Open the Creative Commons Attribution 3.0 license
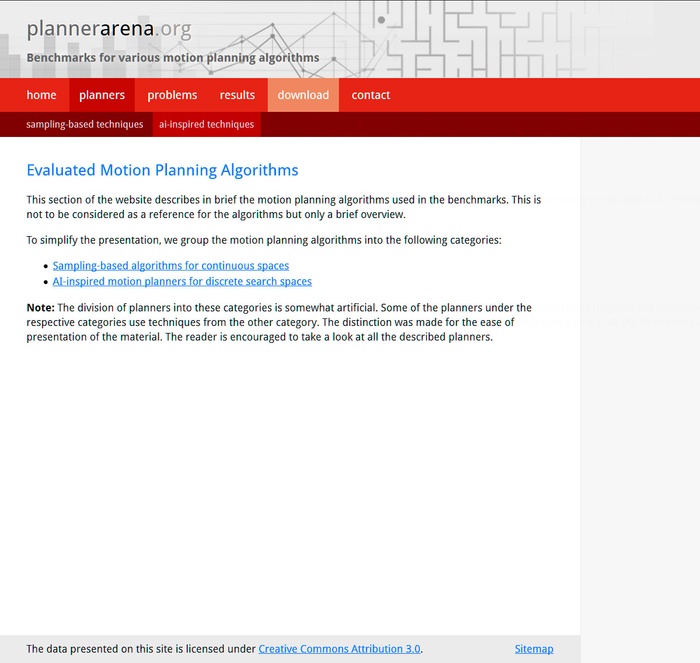This screenshot has width=700, height=663. coord(339,649)
